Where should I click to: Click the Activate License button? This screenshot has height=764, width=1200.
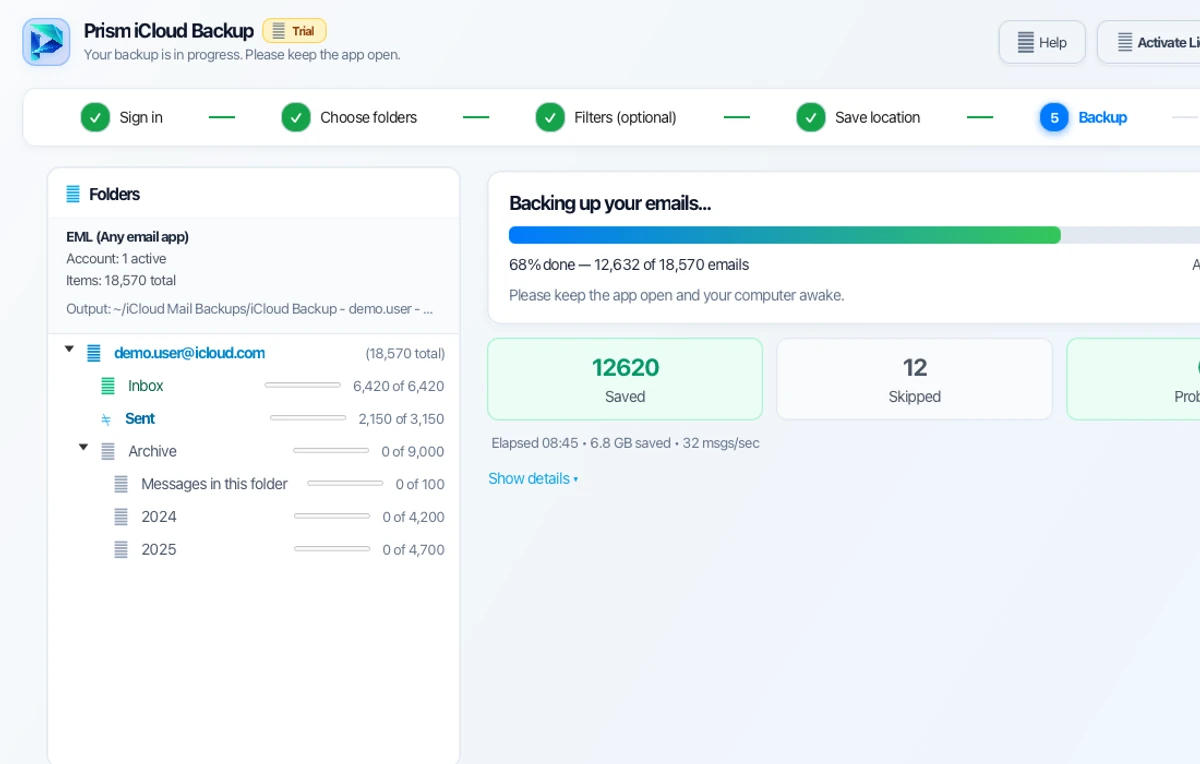(1150, 42)
